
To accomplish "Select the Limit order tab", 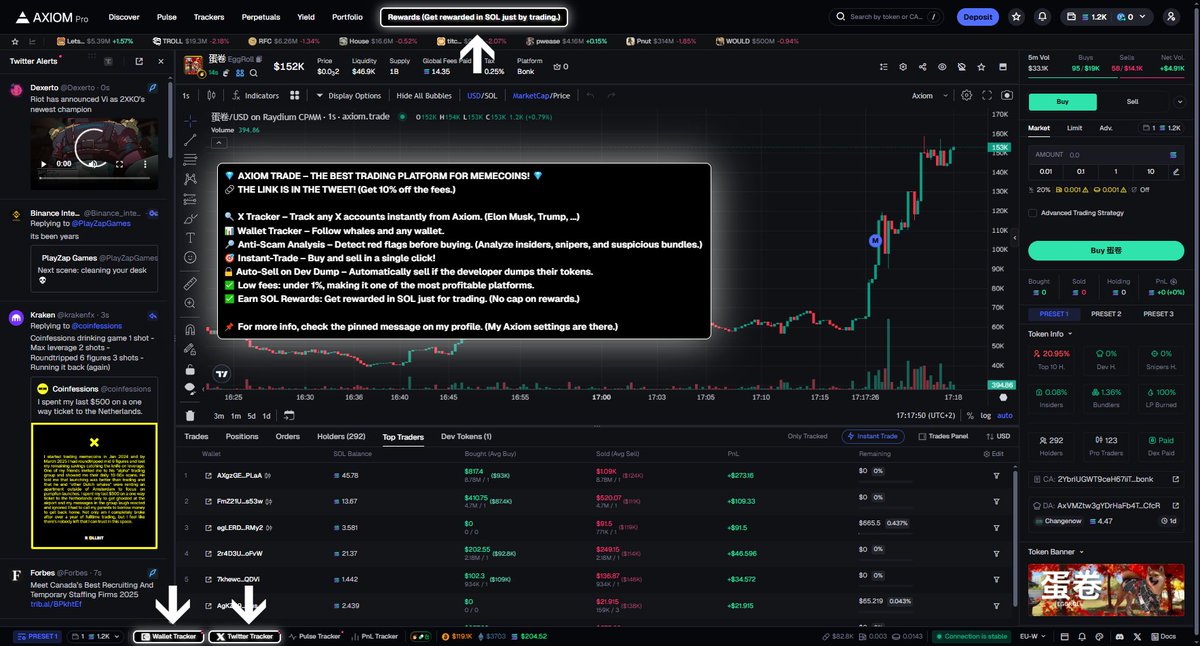I will pyautogui.click(x=1074, y=128).
